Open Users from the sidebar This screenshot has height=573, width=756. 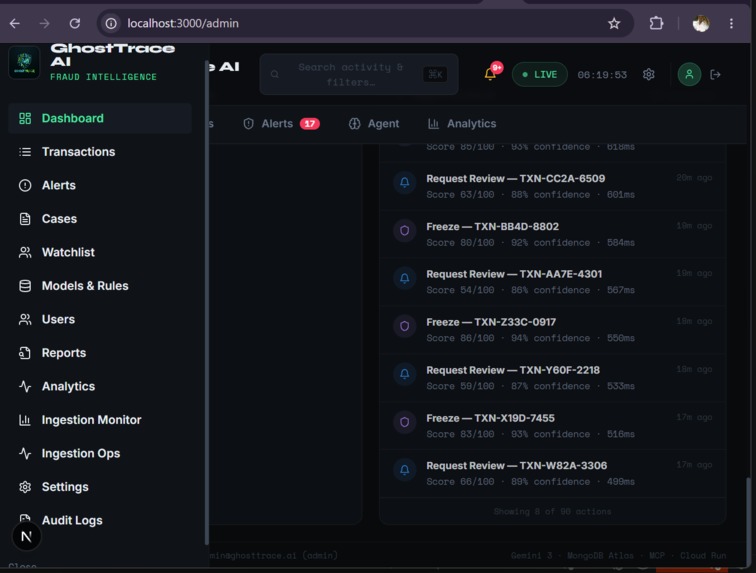100,319
